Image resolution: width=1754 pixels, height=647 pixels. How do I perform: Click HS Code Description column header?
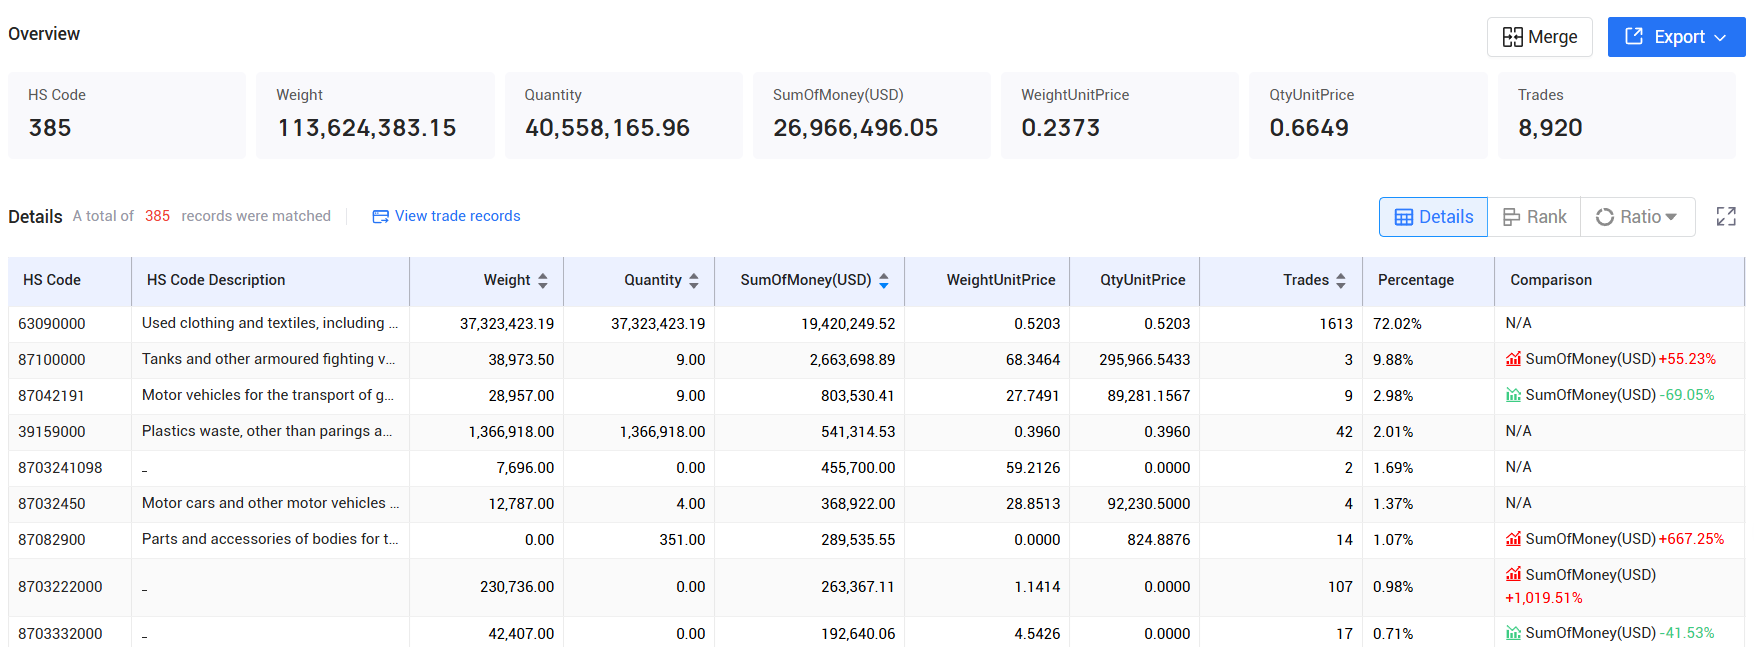[270, 281]
